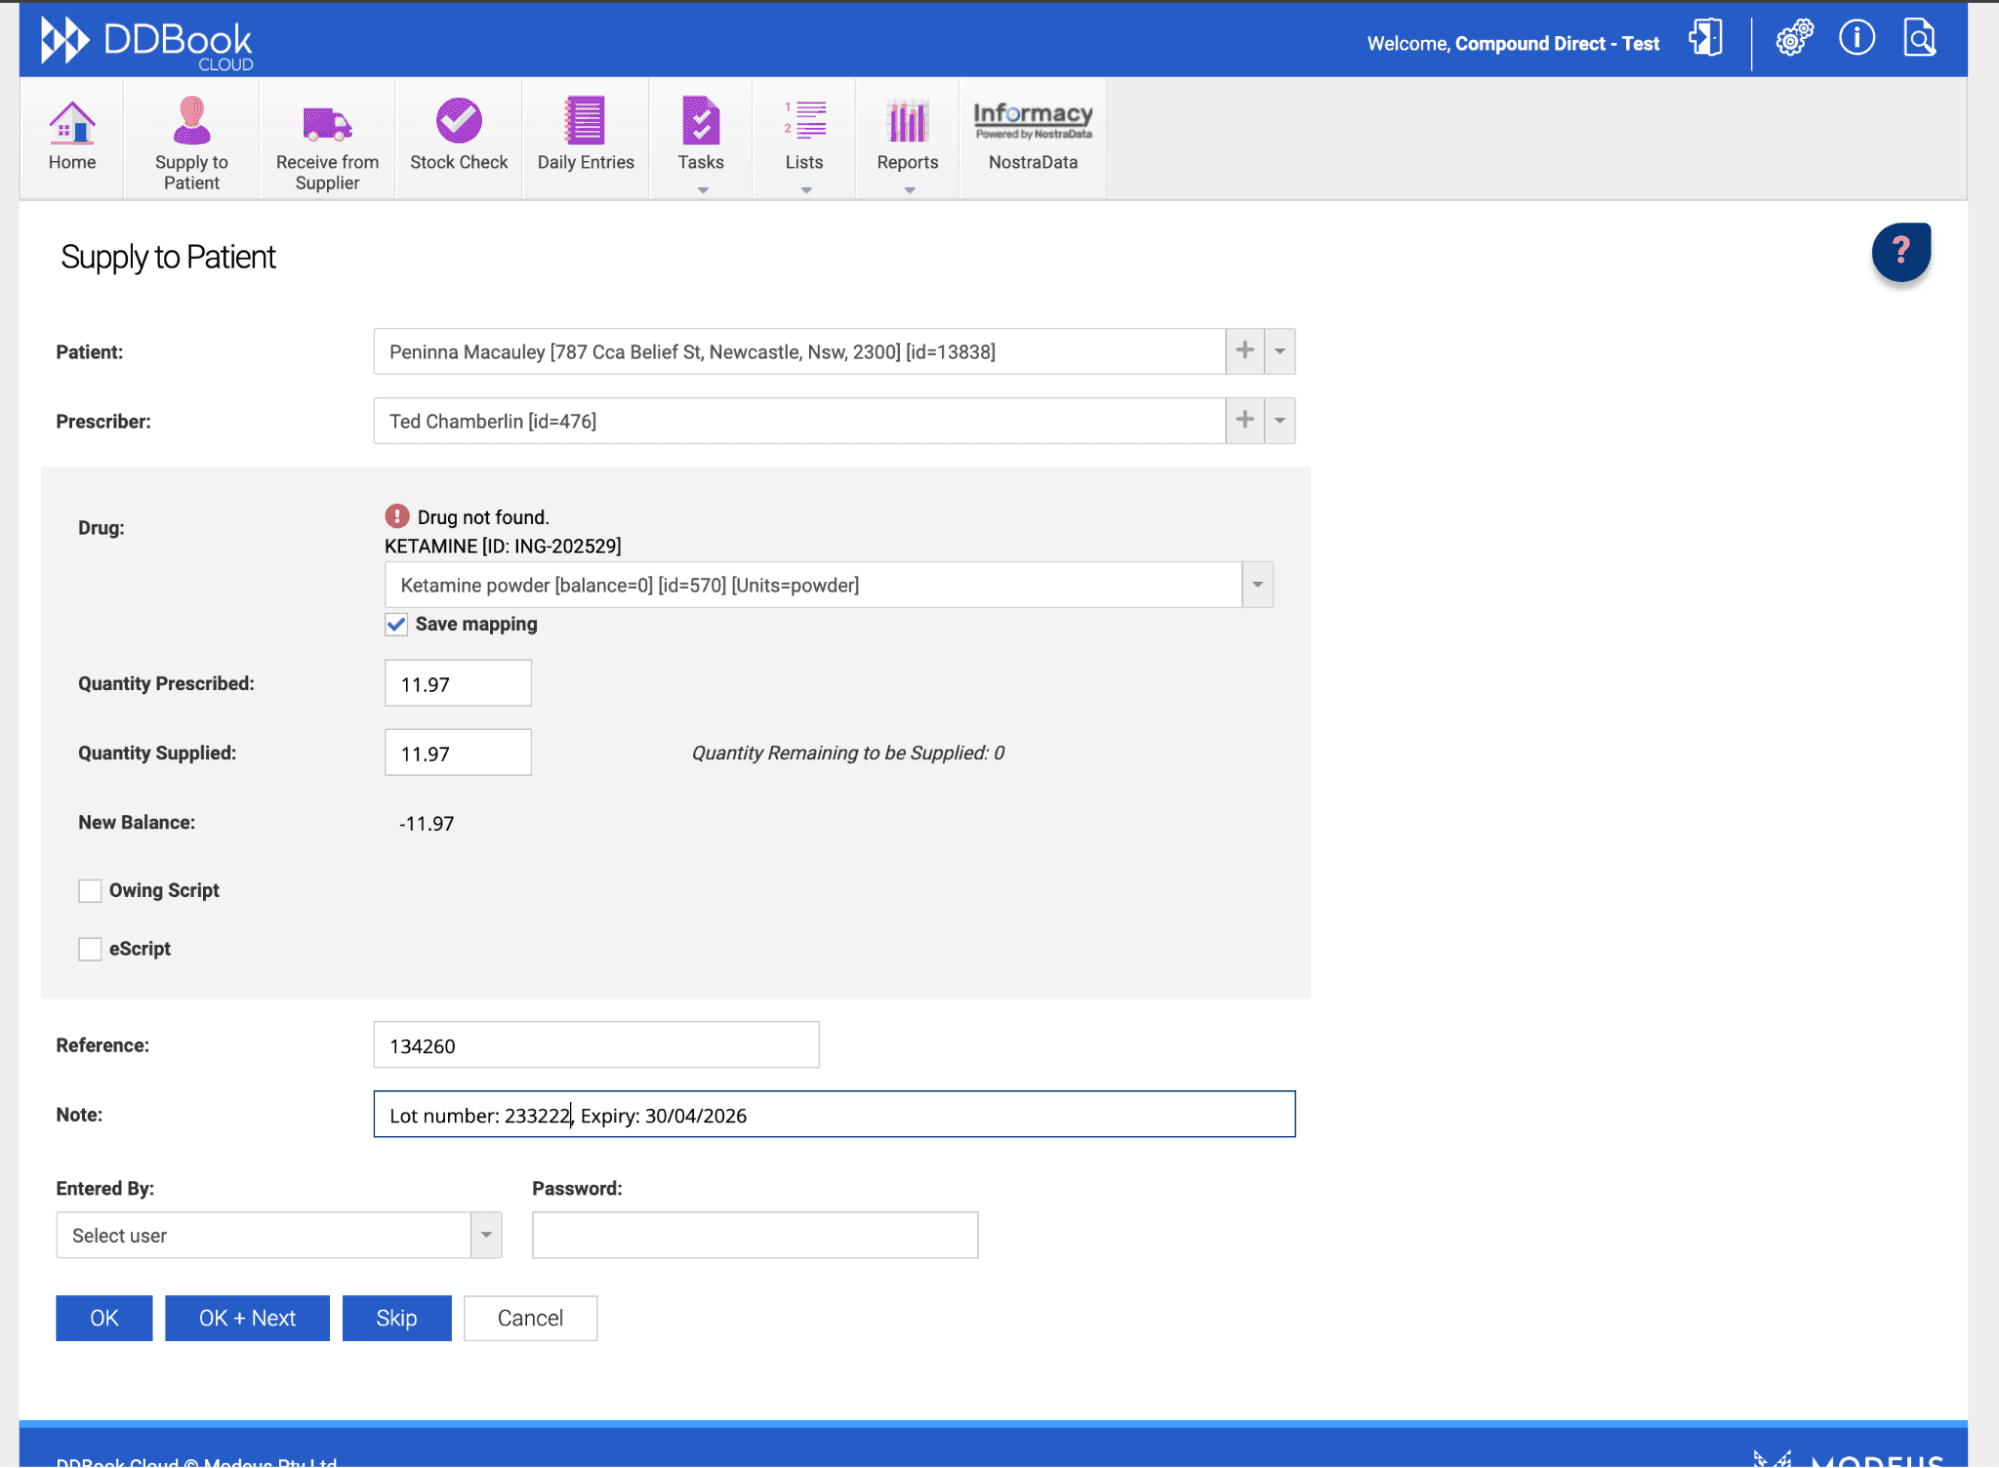1999x1468 pixels.
Task: Click the logout door icon
Action: [1705, 39]
